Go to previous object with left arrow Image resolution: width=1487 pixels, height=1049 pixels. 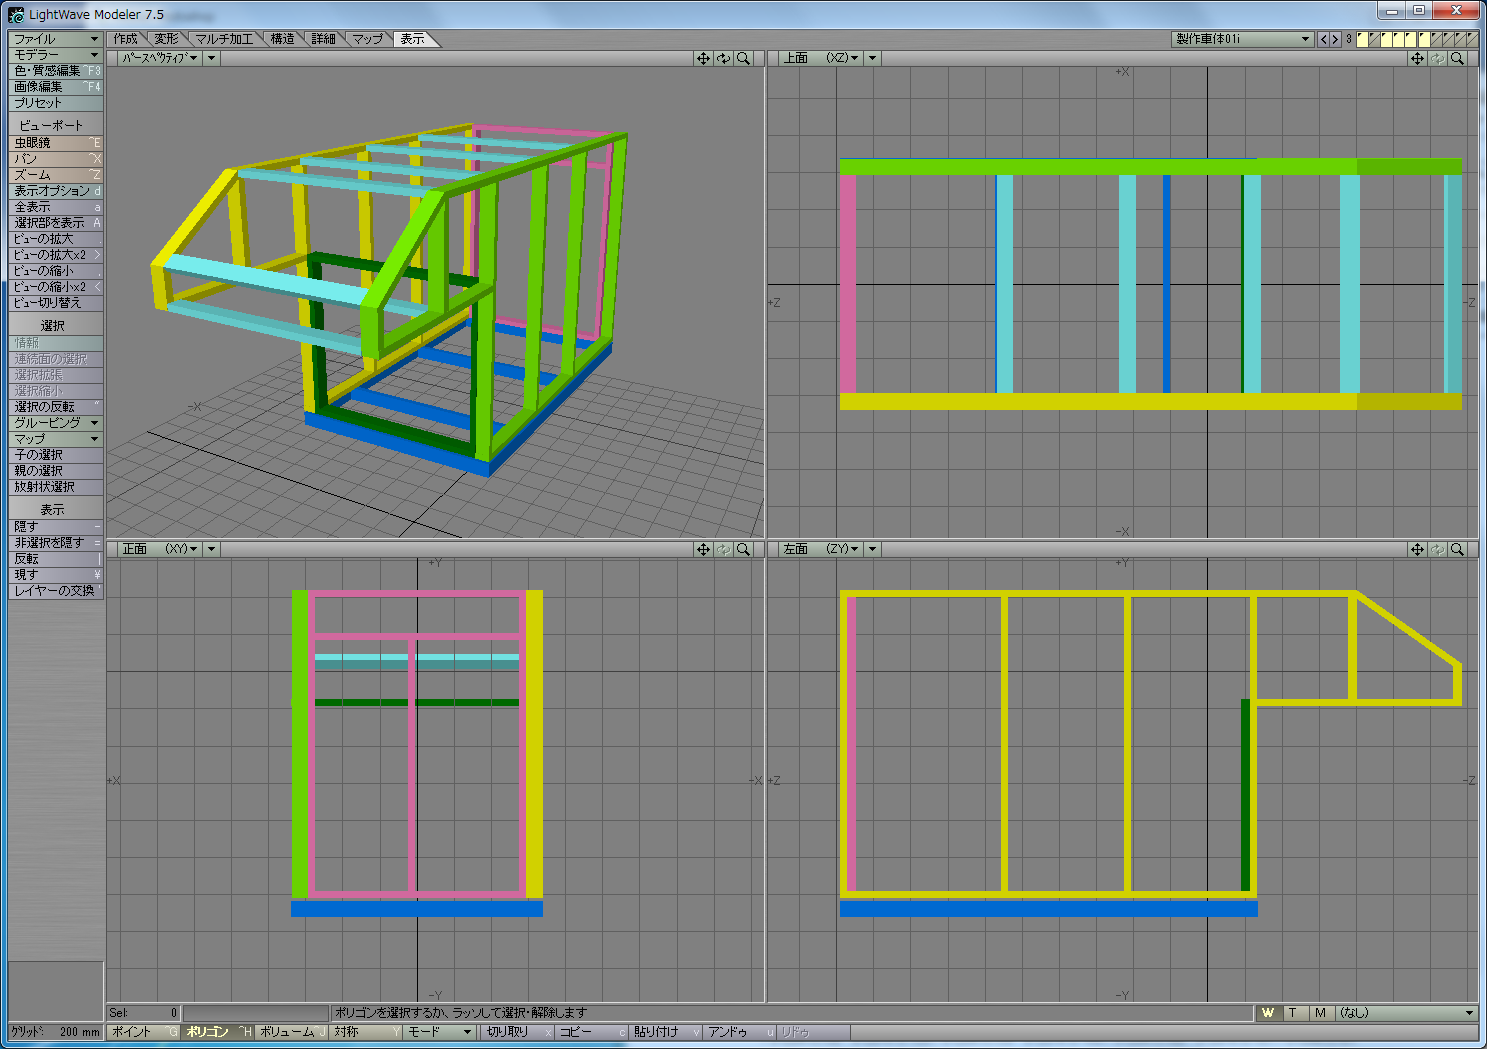click(x=1324, y=39)
